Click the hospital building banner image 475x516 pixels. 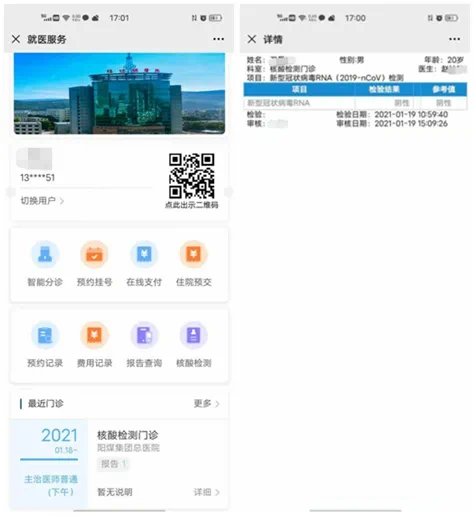(x=119, y=93)
